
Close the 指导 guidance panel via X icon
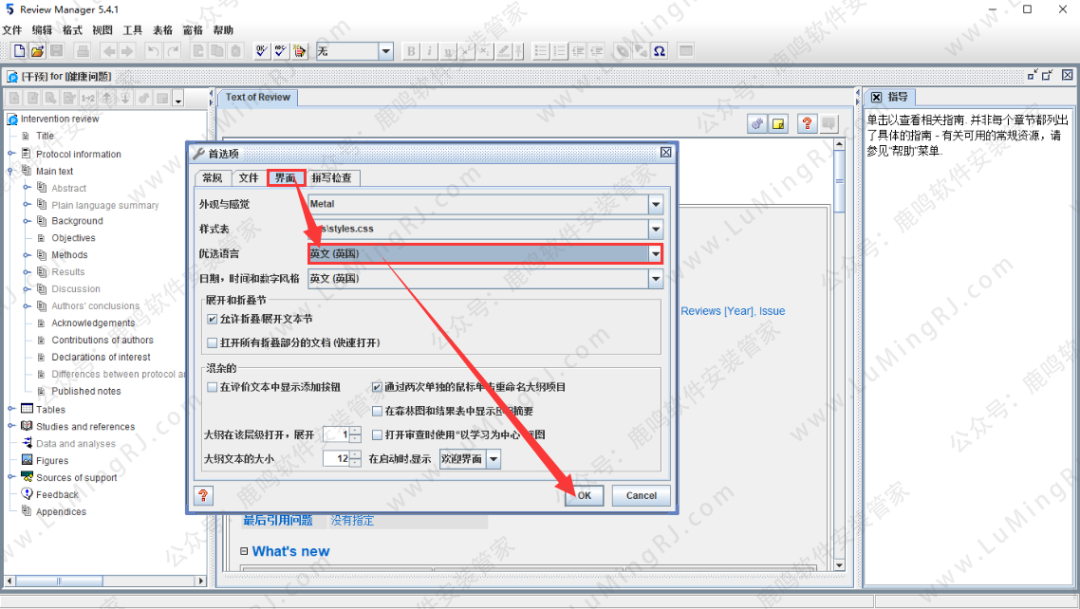[x=876, y=97]
